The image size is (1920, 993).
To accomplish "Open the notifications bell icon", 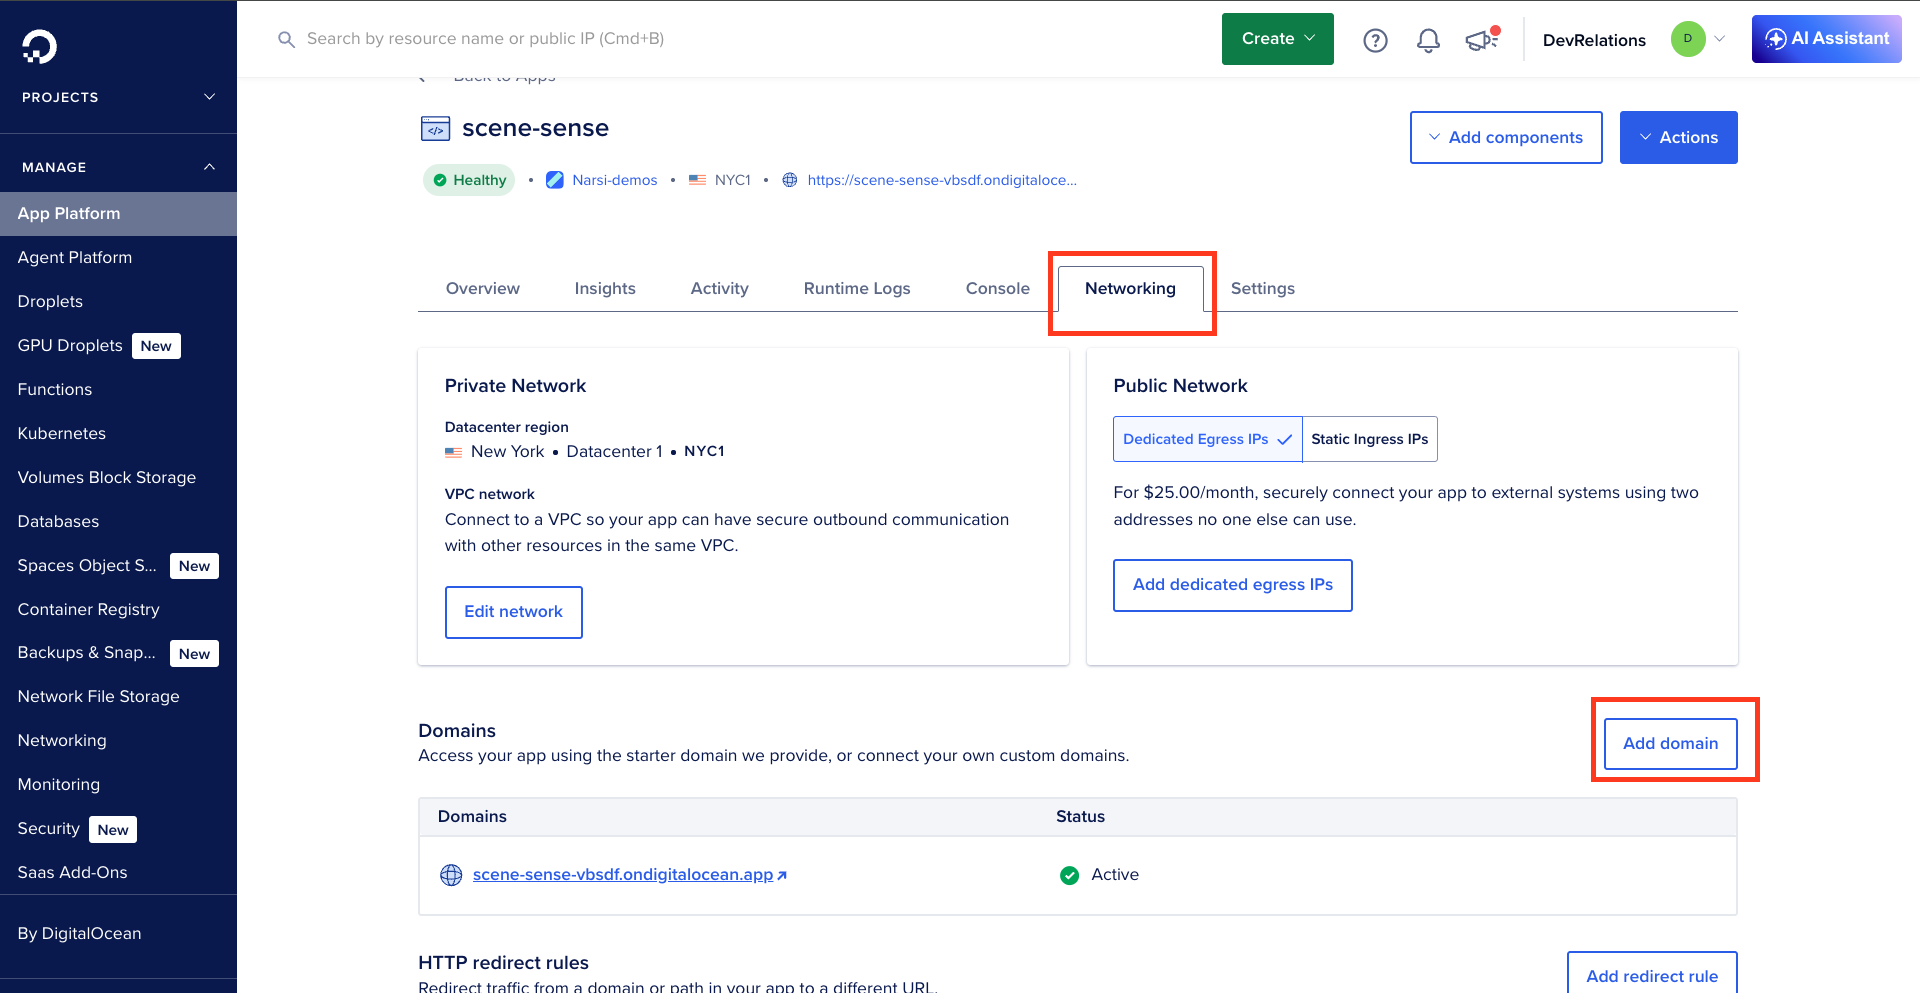I will 1428,40.
